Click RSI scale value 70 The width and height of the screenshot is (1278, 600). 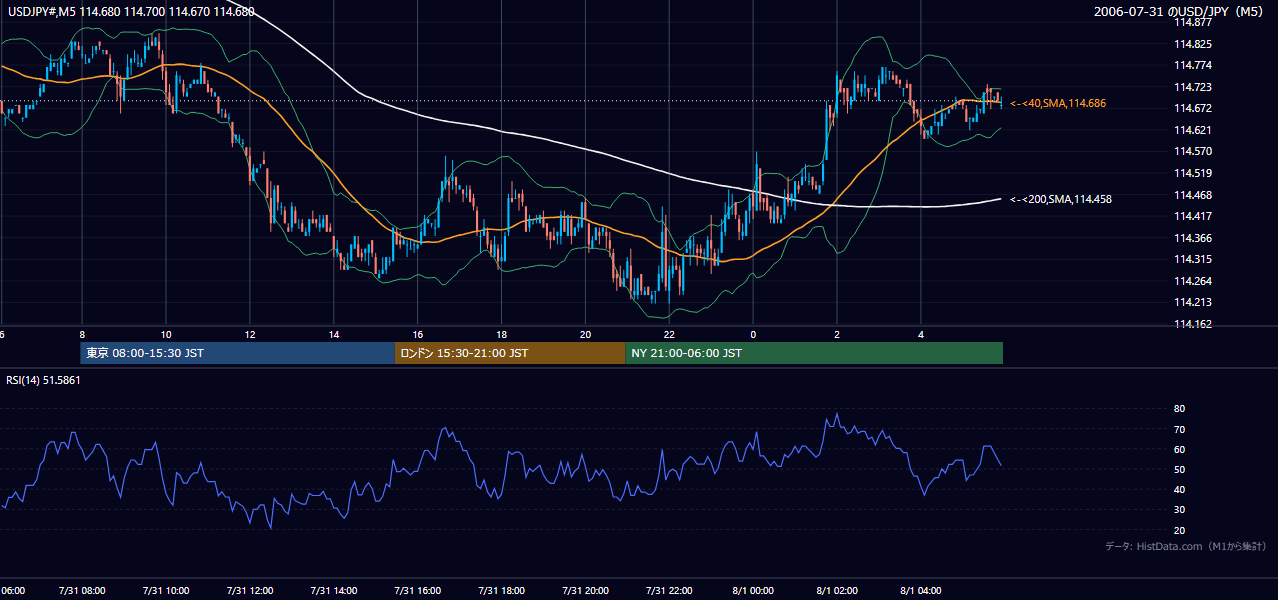pos(1179,429)
